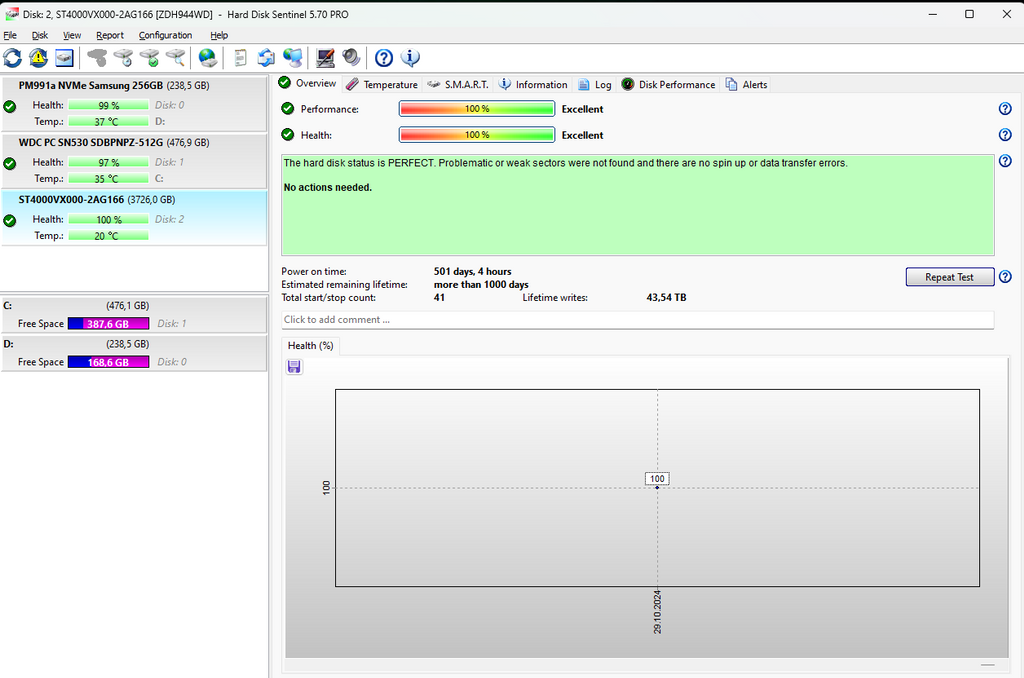Click the document report toolbar icon
Screen dimensions: 1024x678
pos(240,57)
